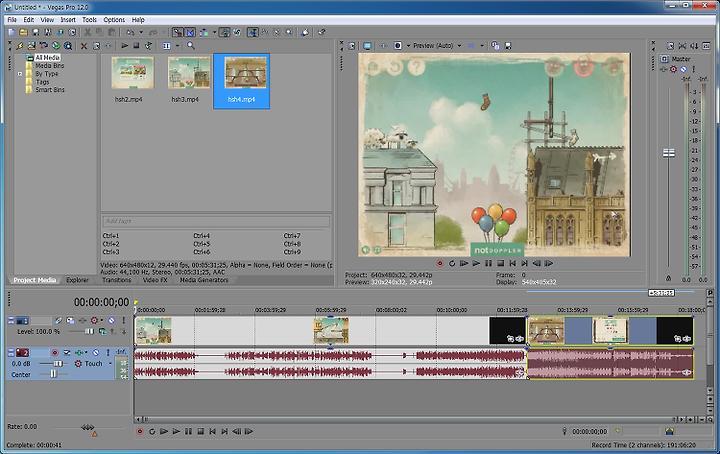
Task: Open Touch automation mode dropdown on audio track
Action: coord(110,364)
